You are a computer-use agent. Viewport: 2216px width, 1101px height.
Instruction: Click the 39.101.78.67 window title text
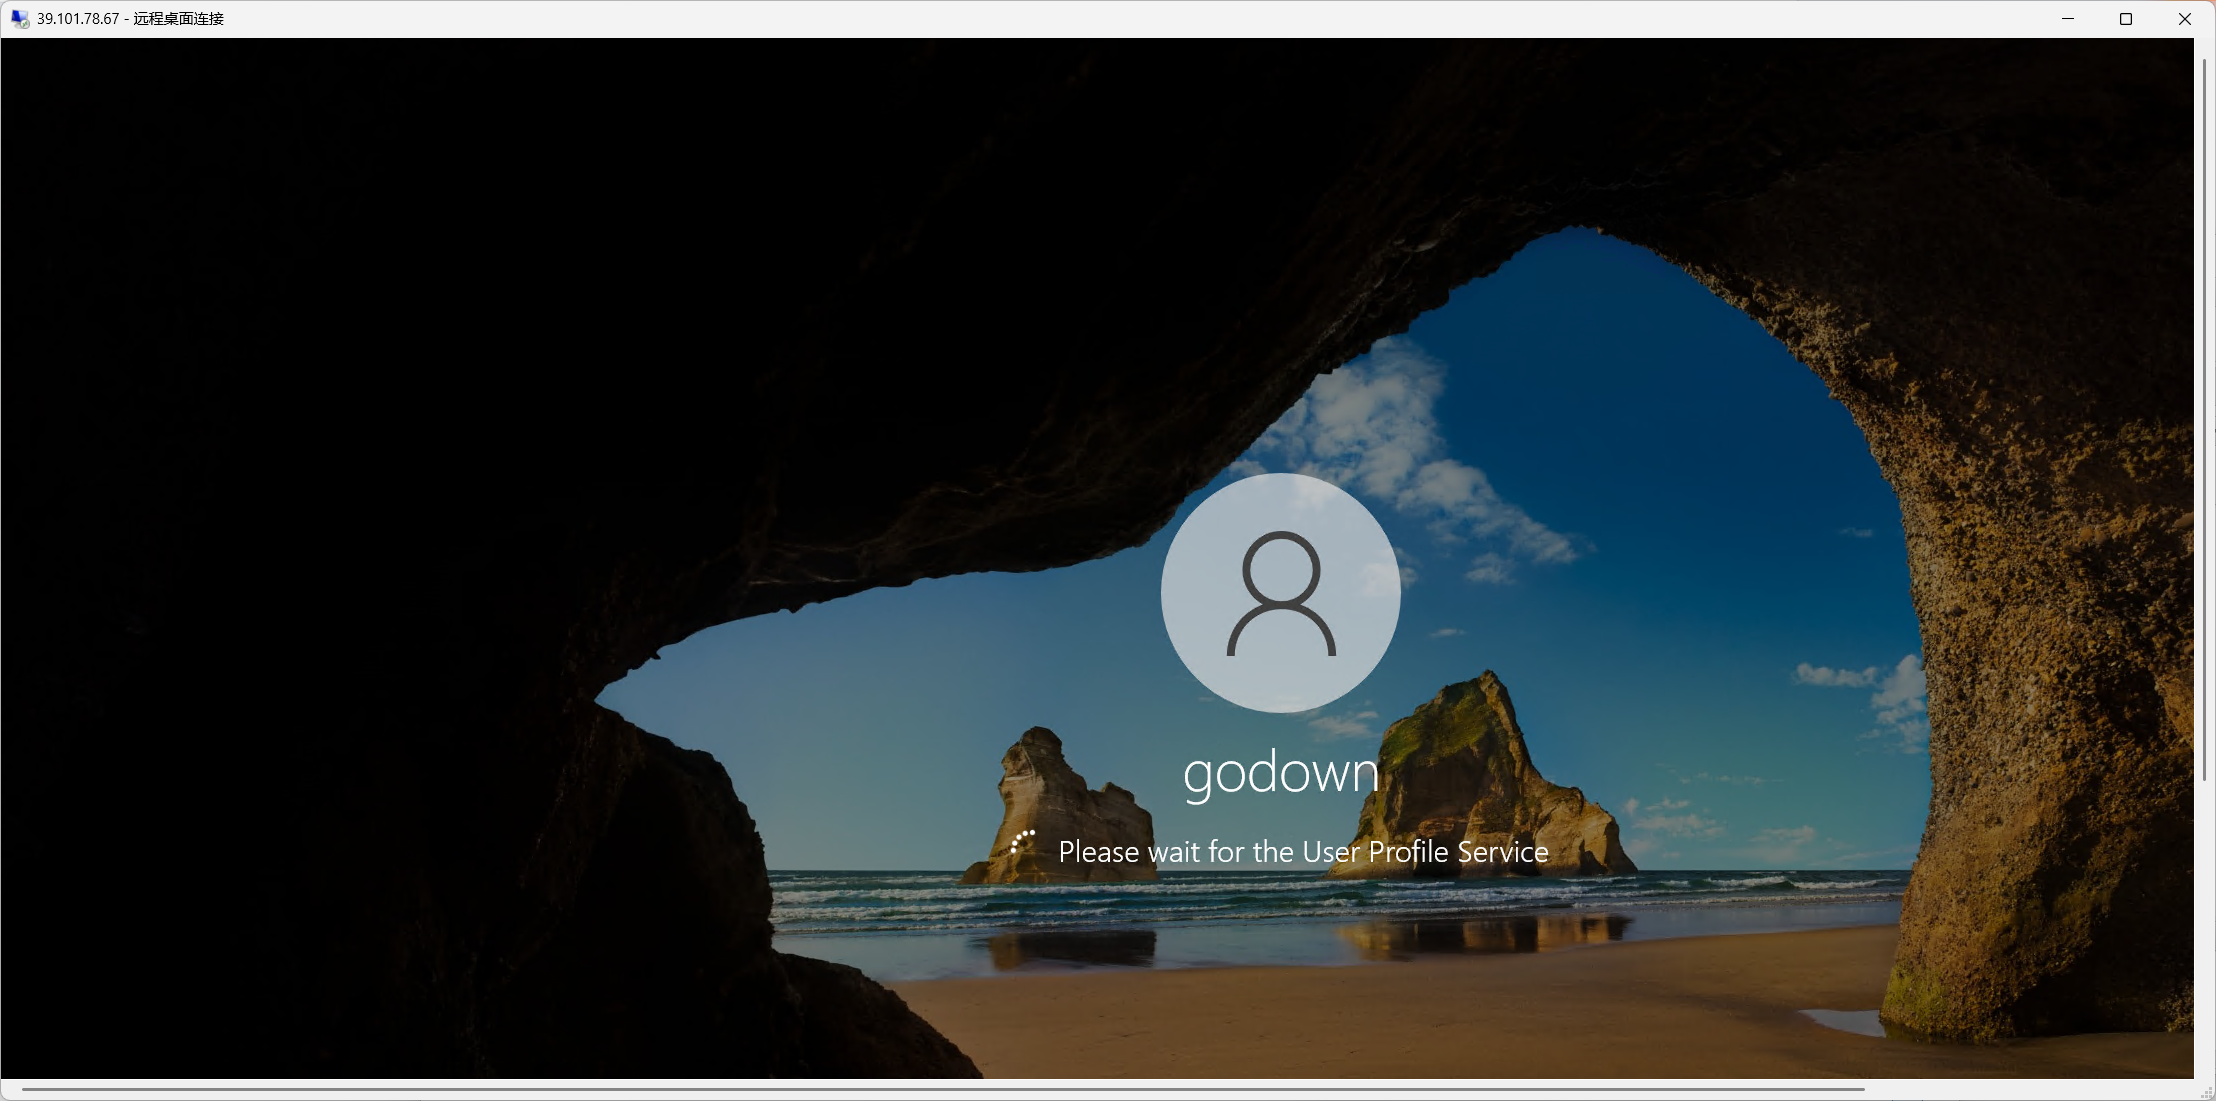(130, 18)
